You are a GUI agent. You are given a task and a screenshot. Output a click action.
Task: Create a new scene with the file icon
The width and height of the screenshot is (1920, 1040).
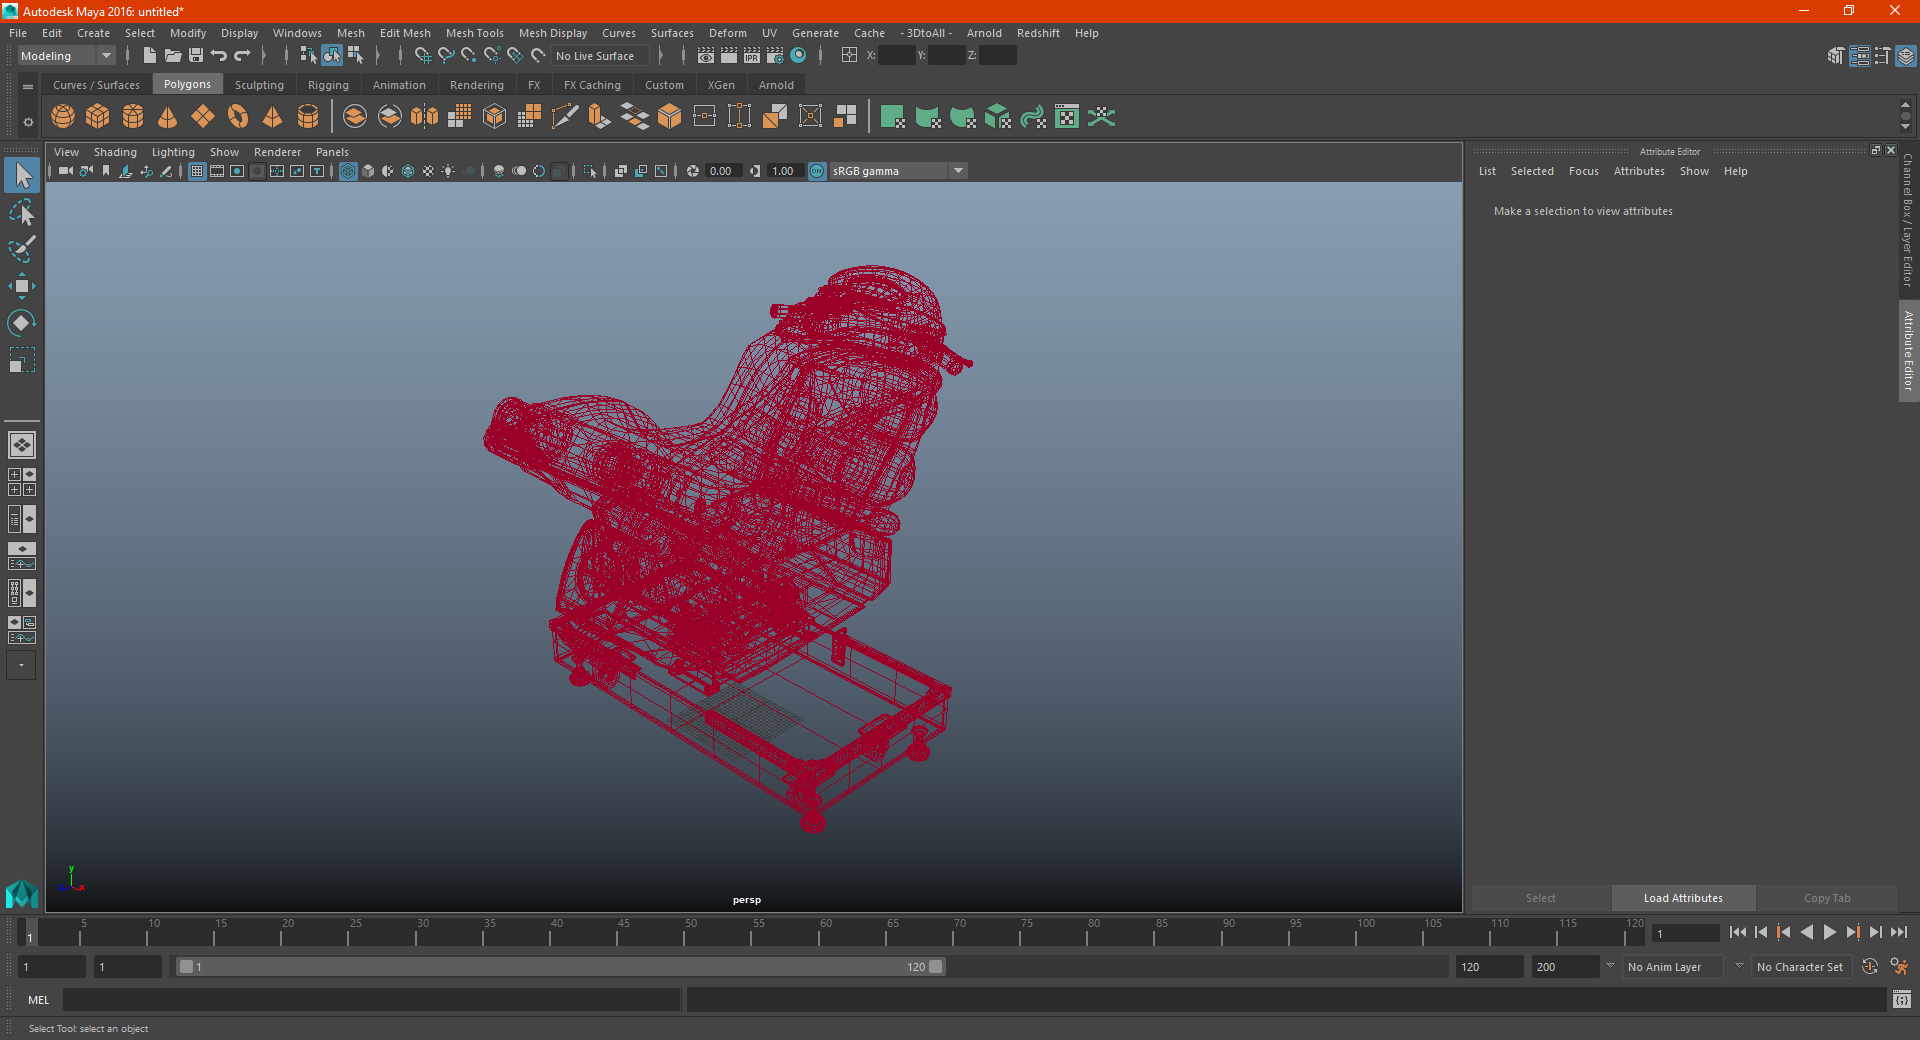point(149,56)
